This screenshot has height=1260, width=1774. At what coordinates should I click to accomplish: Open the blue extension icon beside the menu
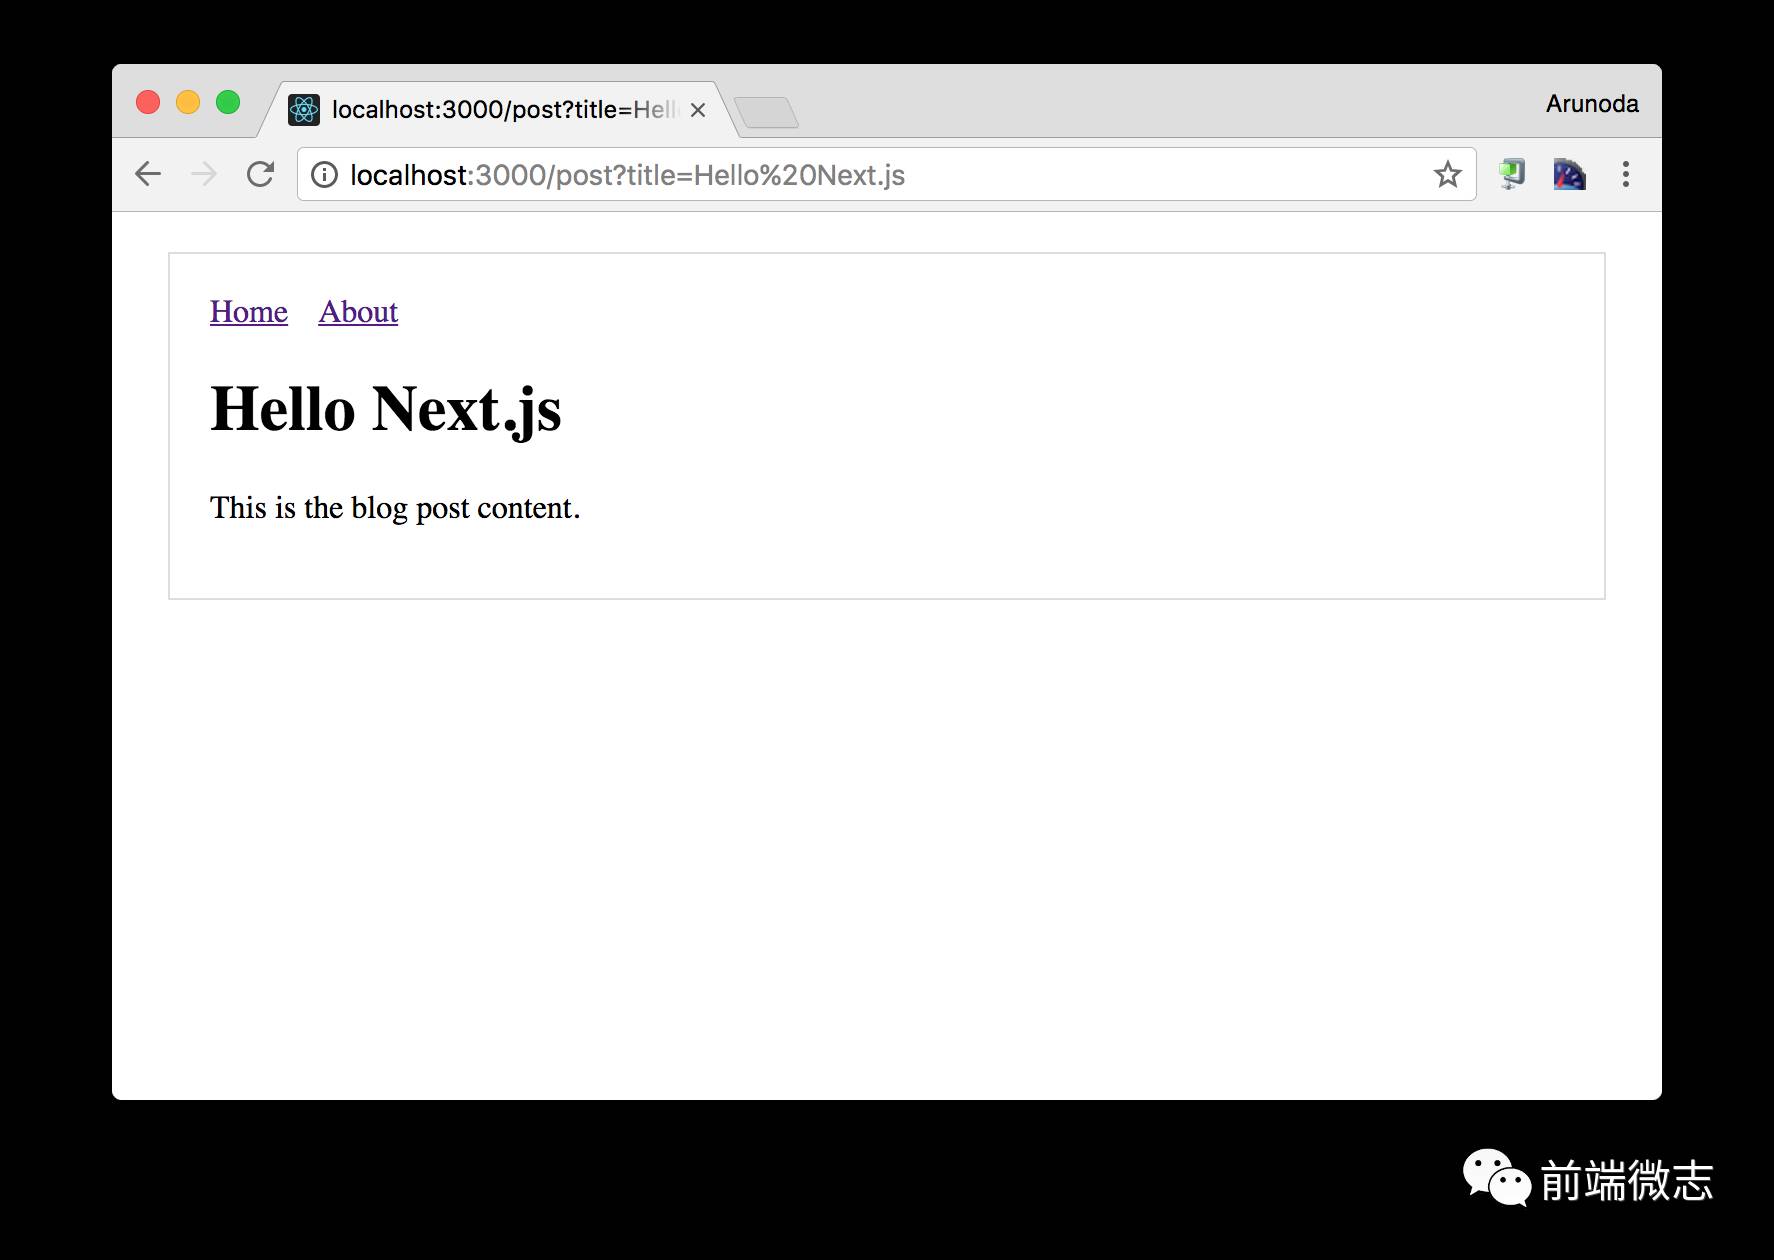1569,174
